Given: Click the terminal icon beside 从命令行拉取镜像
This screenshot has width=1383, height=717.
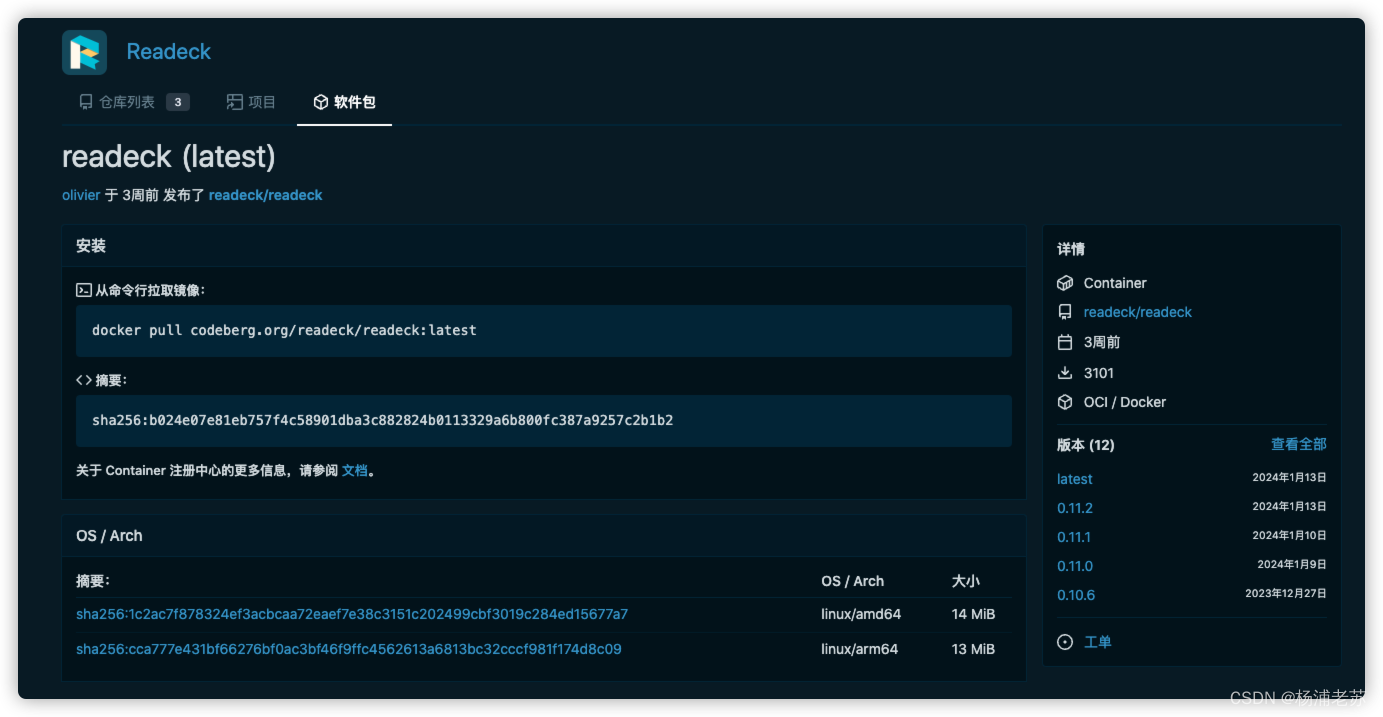Looking at the screenshot, I should 84,290.
